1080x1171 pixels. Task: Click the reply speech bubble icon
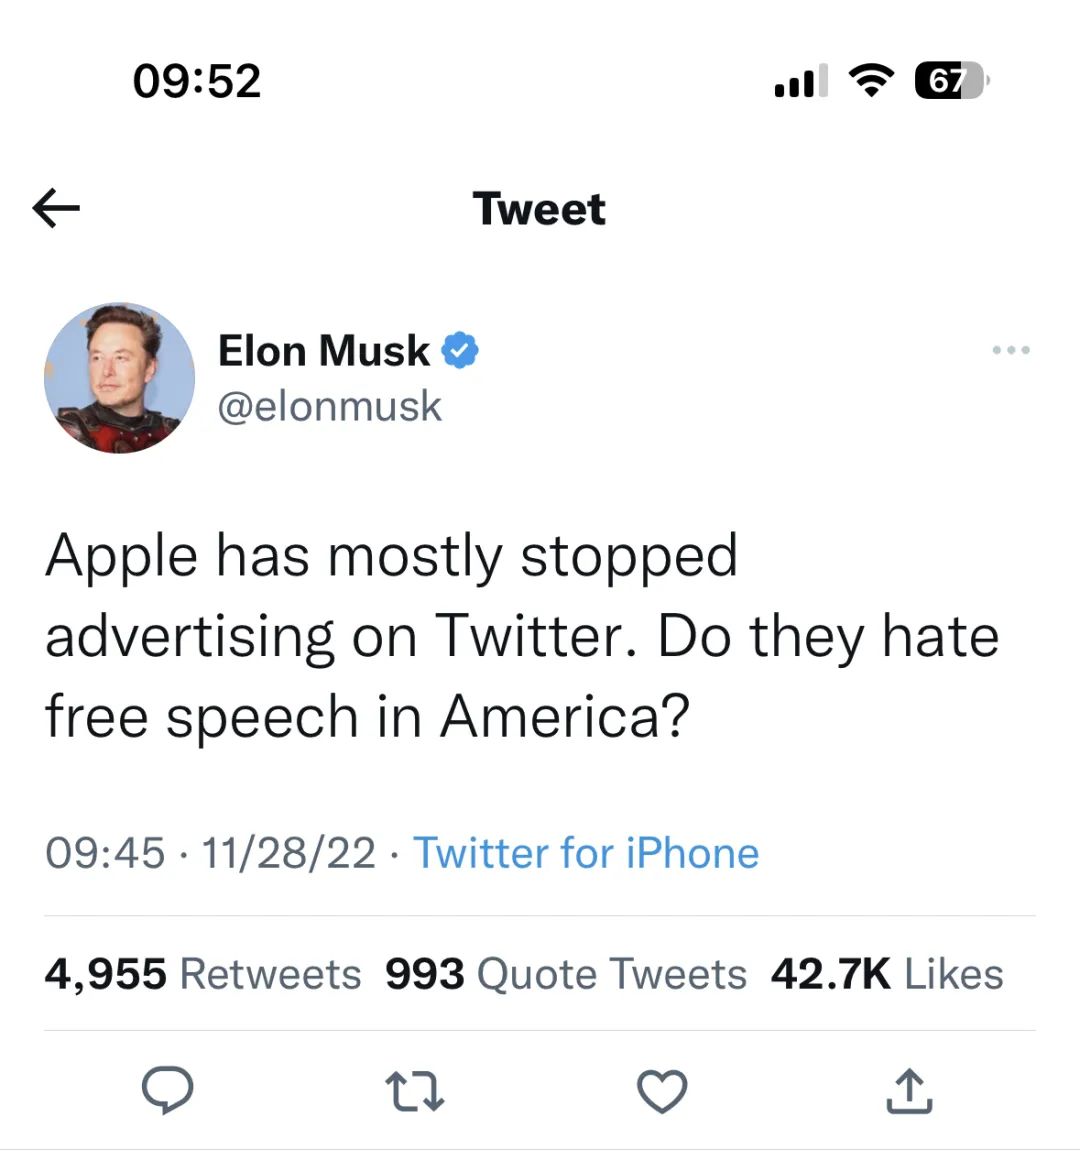pos(167,1090)
